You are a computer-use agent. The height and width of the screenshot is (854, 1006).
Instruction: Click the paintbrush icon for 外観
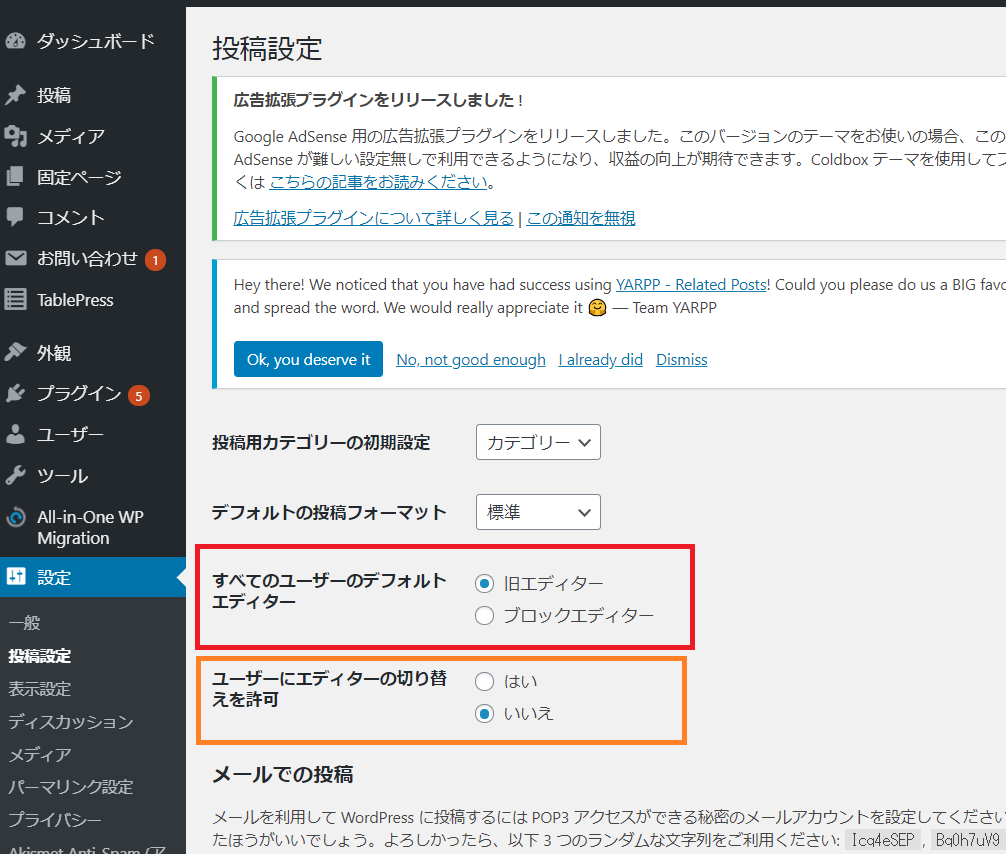(x=16, y=353)
